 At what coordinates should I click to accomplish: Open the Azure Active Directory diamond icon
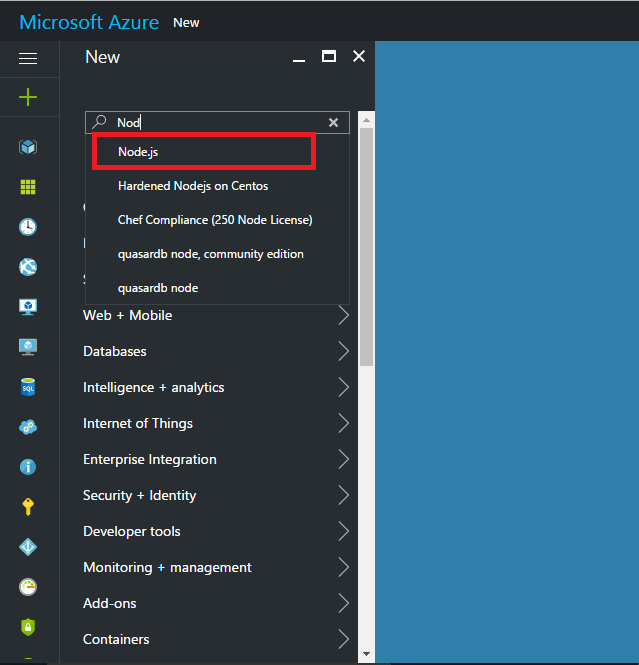pyautogui.click(x=28, y=547)
